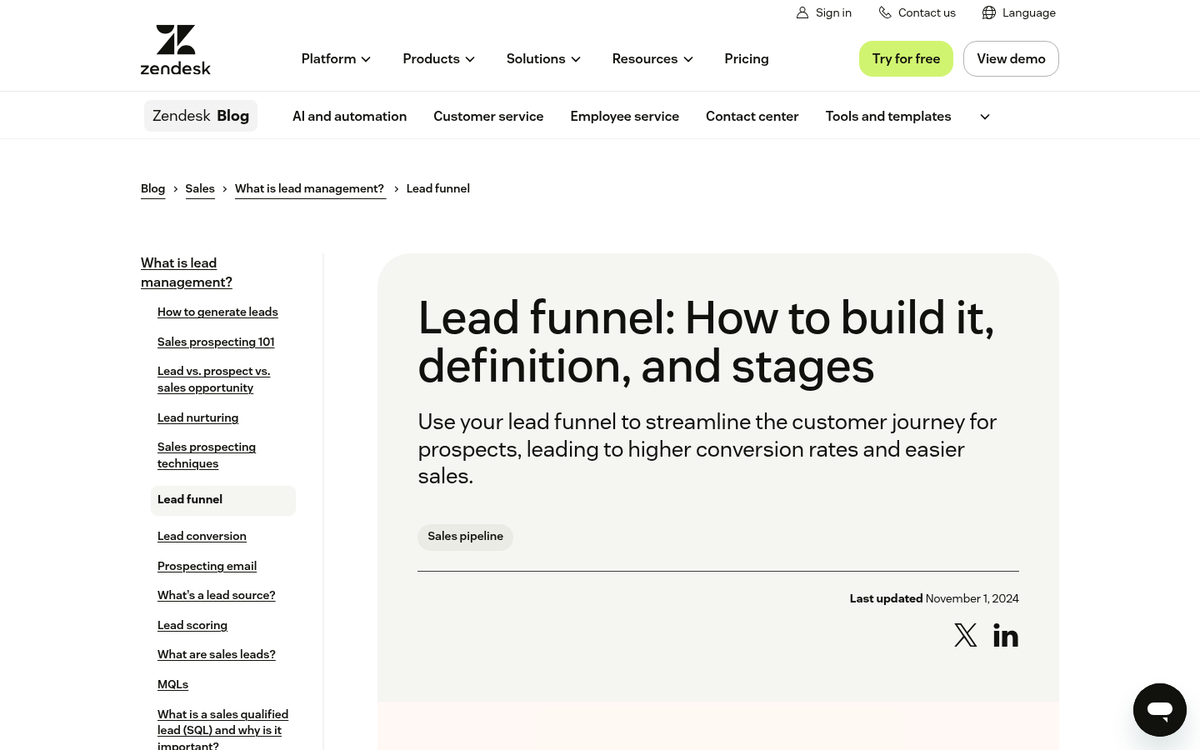Expand the Resources dropdown
This screenshot has height=750, width=1200.
[651, 59]
